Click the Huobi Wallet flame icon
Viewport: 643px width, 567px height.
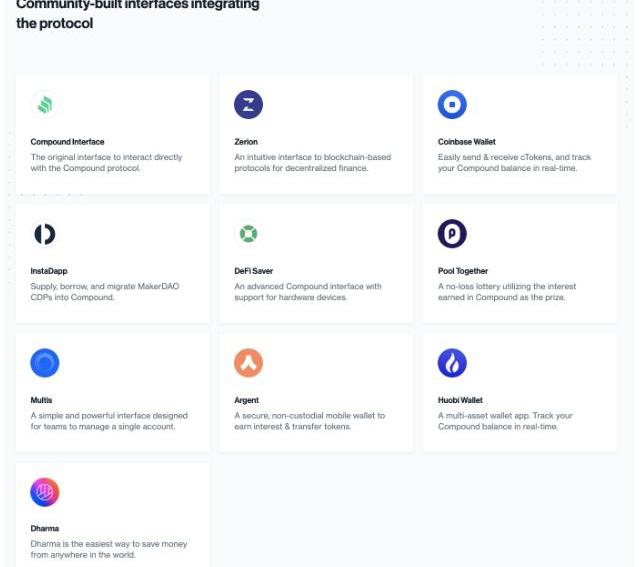[452, 364]
